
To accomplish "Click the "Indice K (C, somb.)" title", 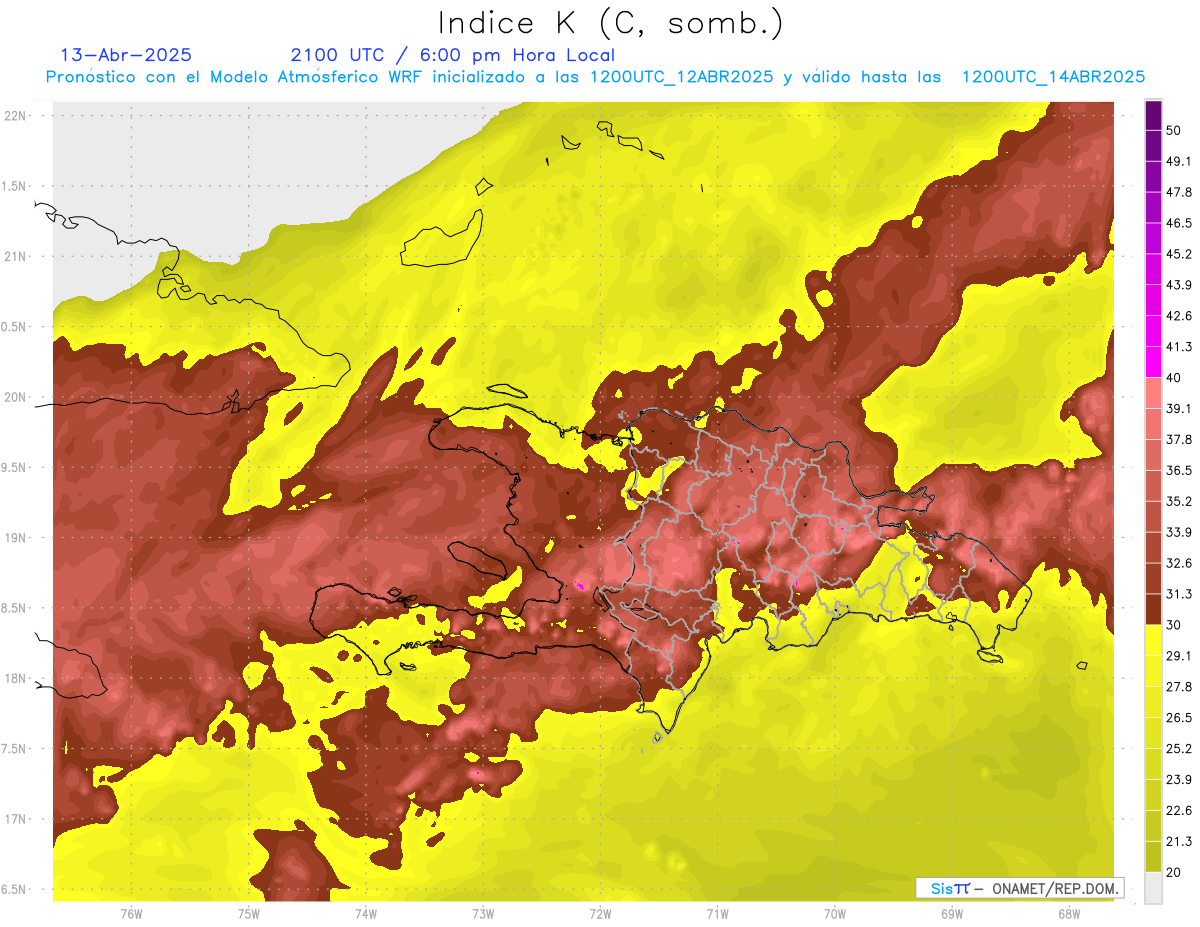I will [x=611, y=23].
